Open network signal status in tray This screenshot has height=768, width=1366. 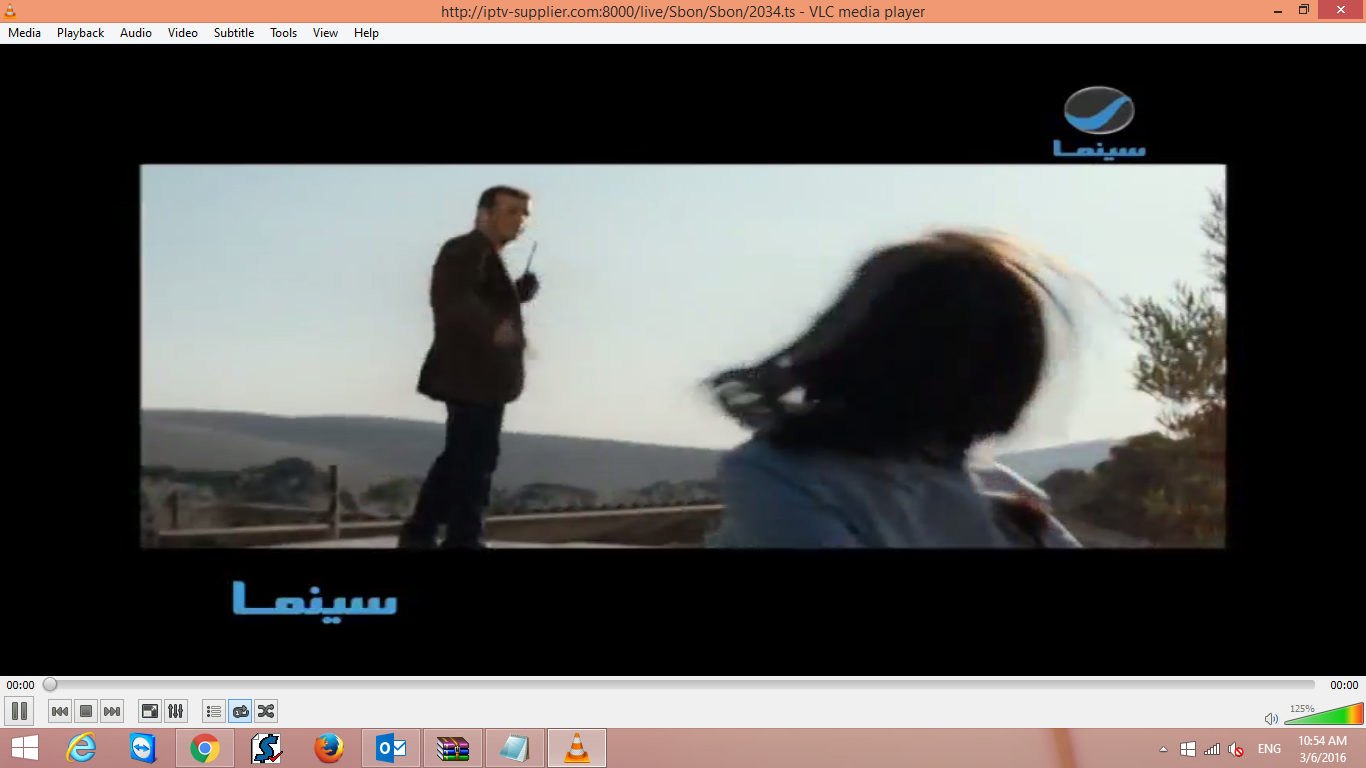coord(1212,749)
